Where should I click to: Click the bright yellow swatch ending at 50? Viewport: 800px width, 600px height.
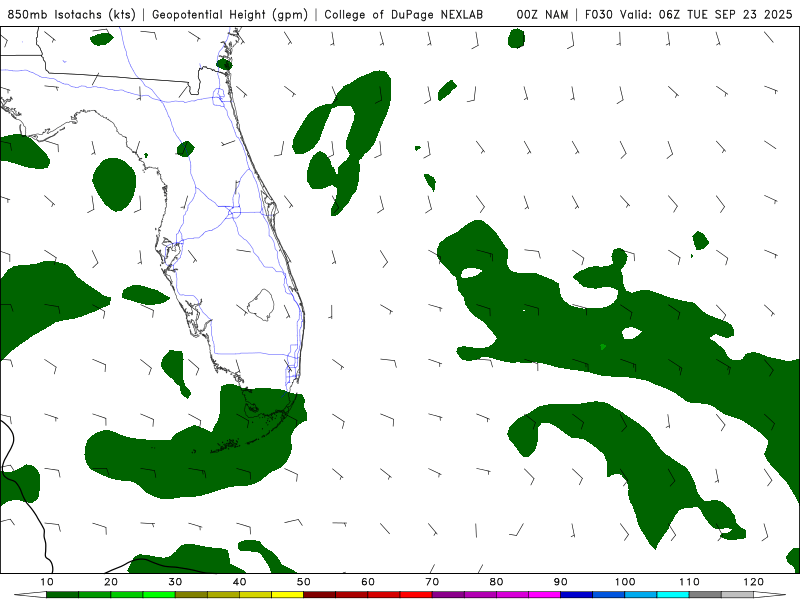coord(287,595)
